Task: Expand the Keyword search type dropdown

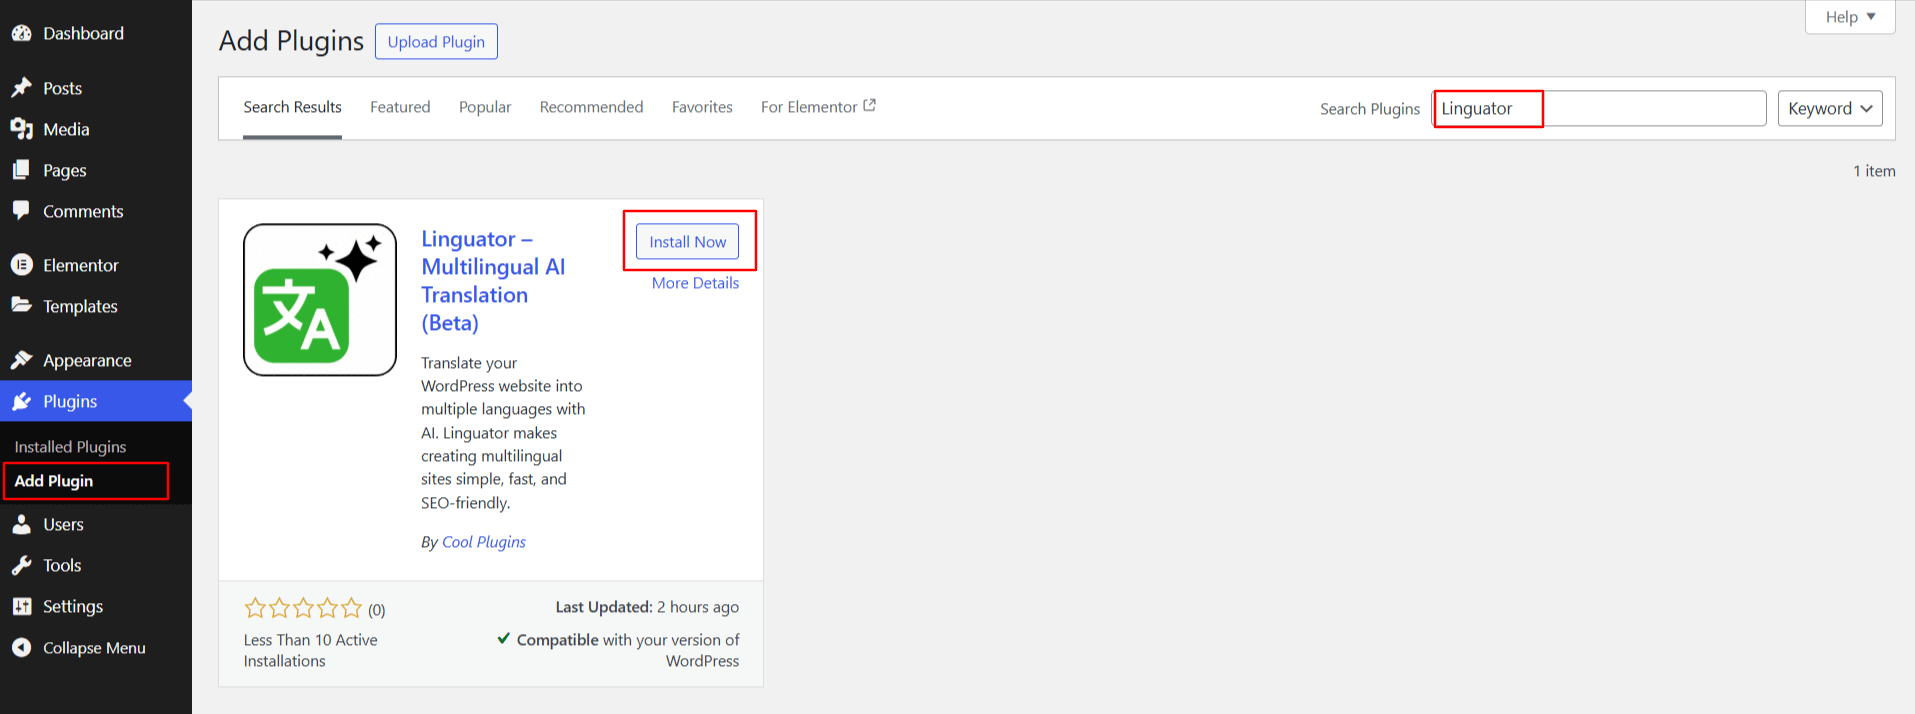Action: click(x=1829, y=108)
